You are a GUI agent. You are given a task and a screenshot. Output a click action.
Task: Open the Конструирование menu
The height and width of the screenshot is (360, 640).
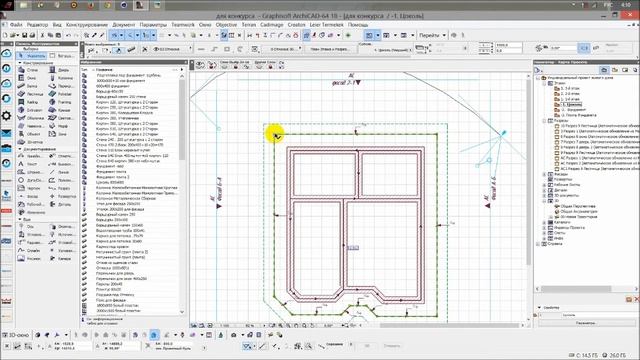(x=87, y=25)
